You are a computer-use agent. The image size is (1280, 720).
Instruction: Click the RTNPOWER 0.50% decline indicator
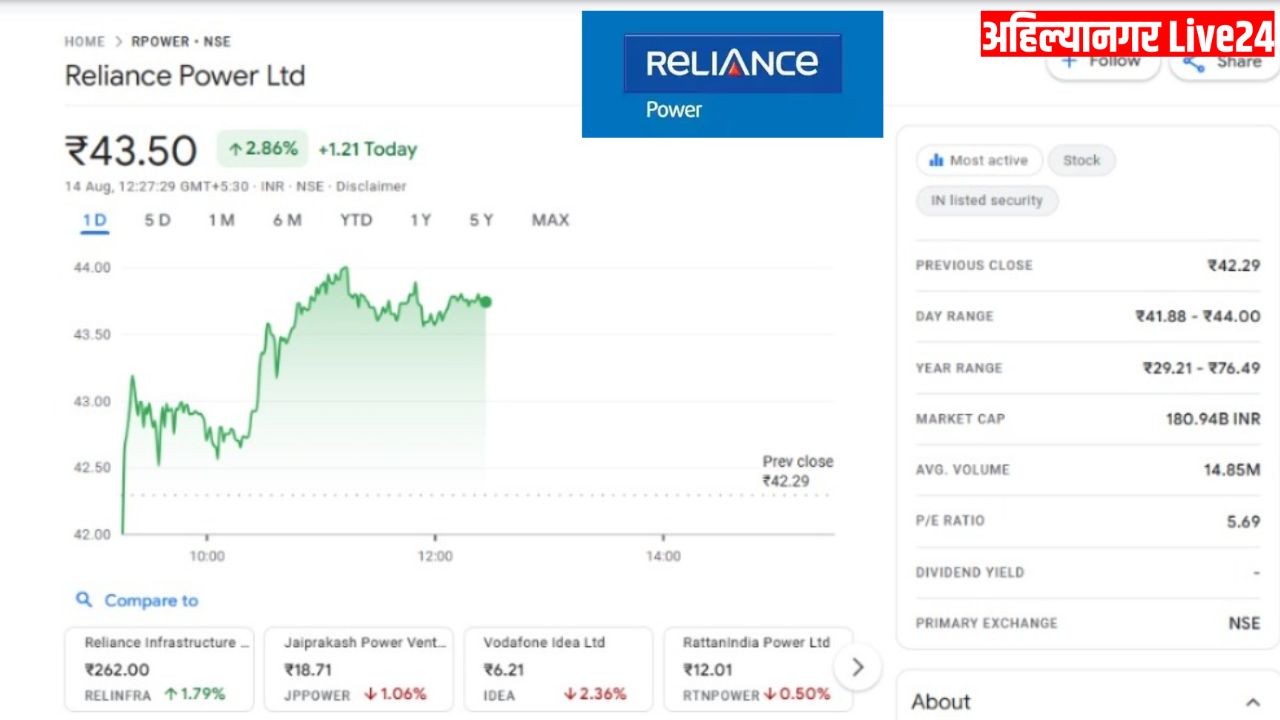tap(797, 694)
